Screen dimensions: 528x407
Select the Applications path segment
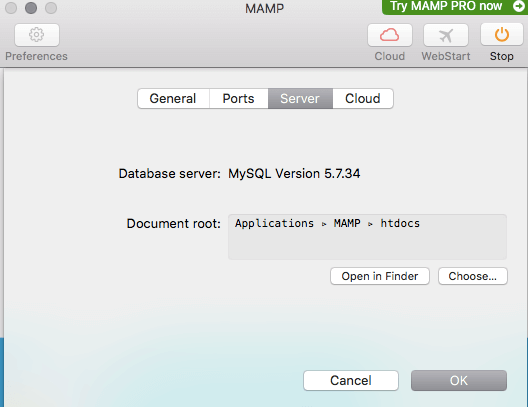pyautogui.click(x=274, y=224)
